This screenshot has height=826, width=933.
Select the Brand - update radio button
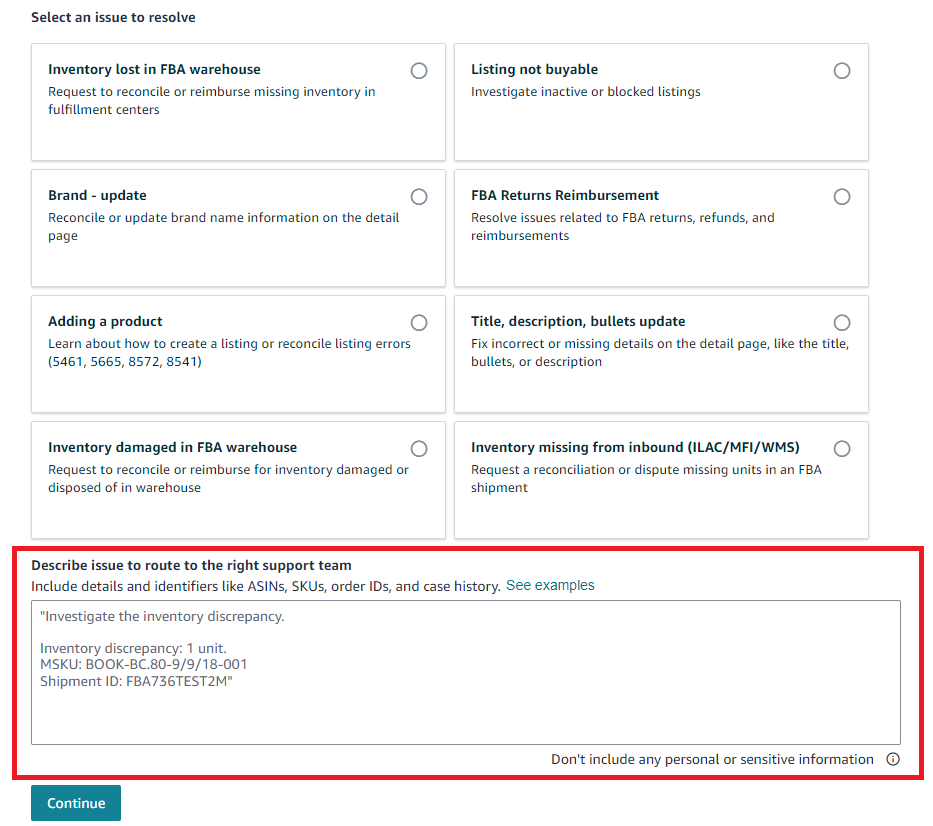tap(419, 196)
